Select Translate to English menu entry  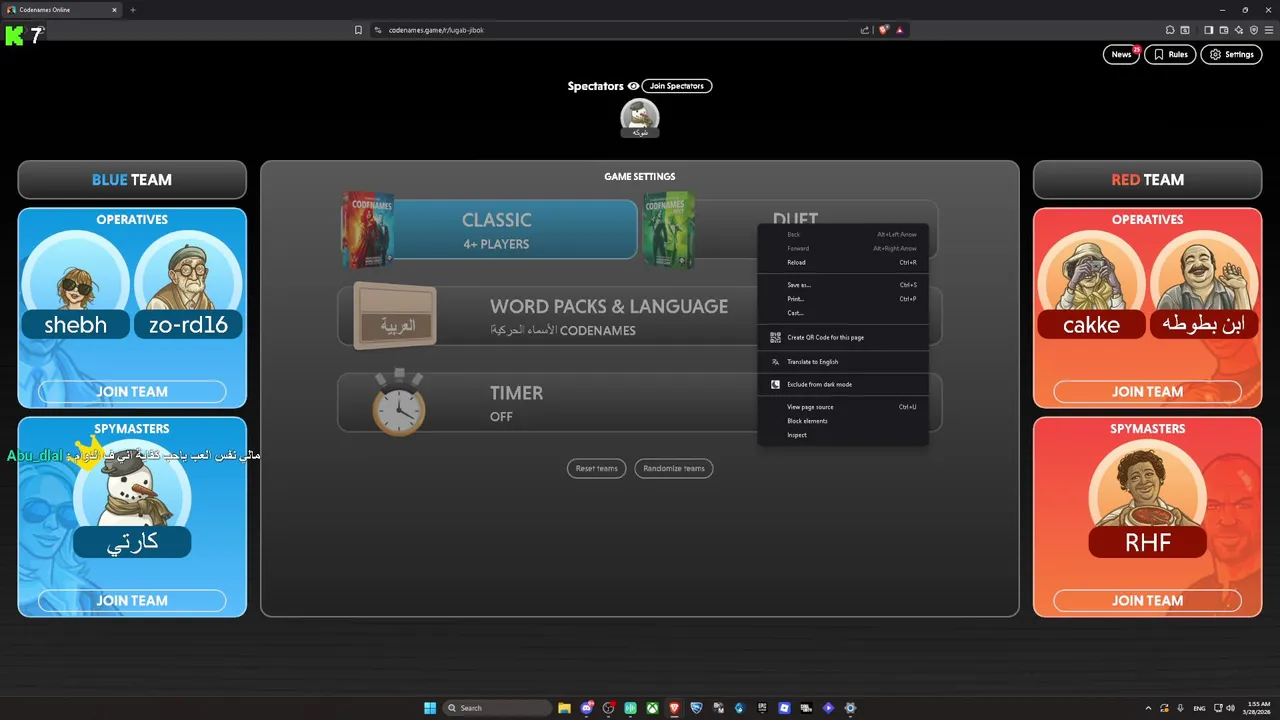coord(843,362)
